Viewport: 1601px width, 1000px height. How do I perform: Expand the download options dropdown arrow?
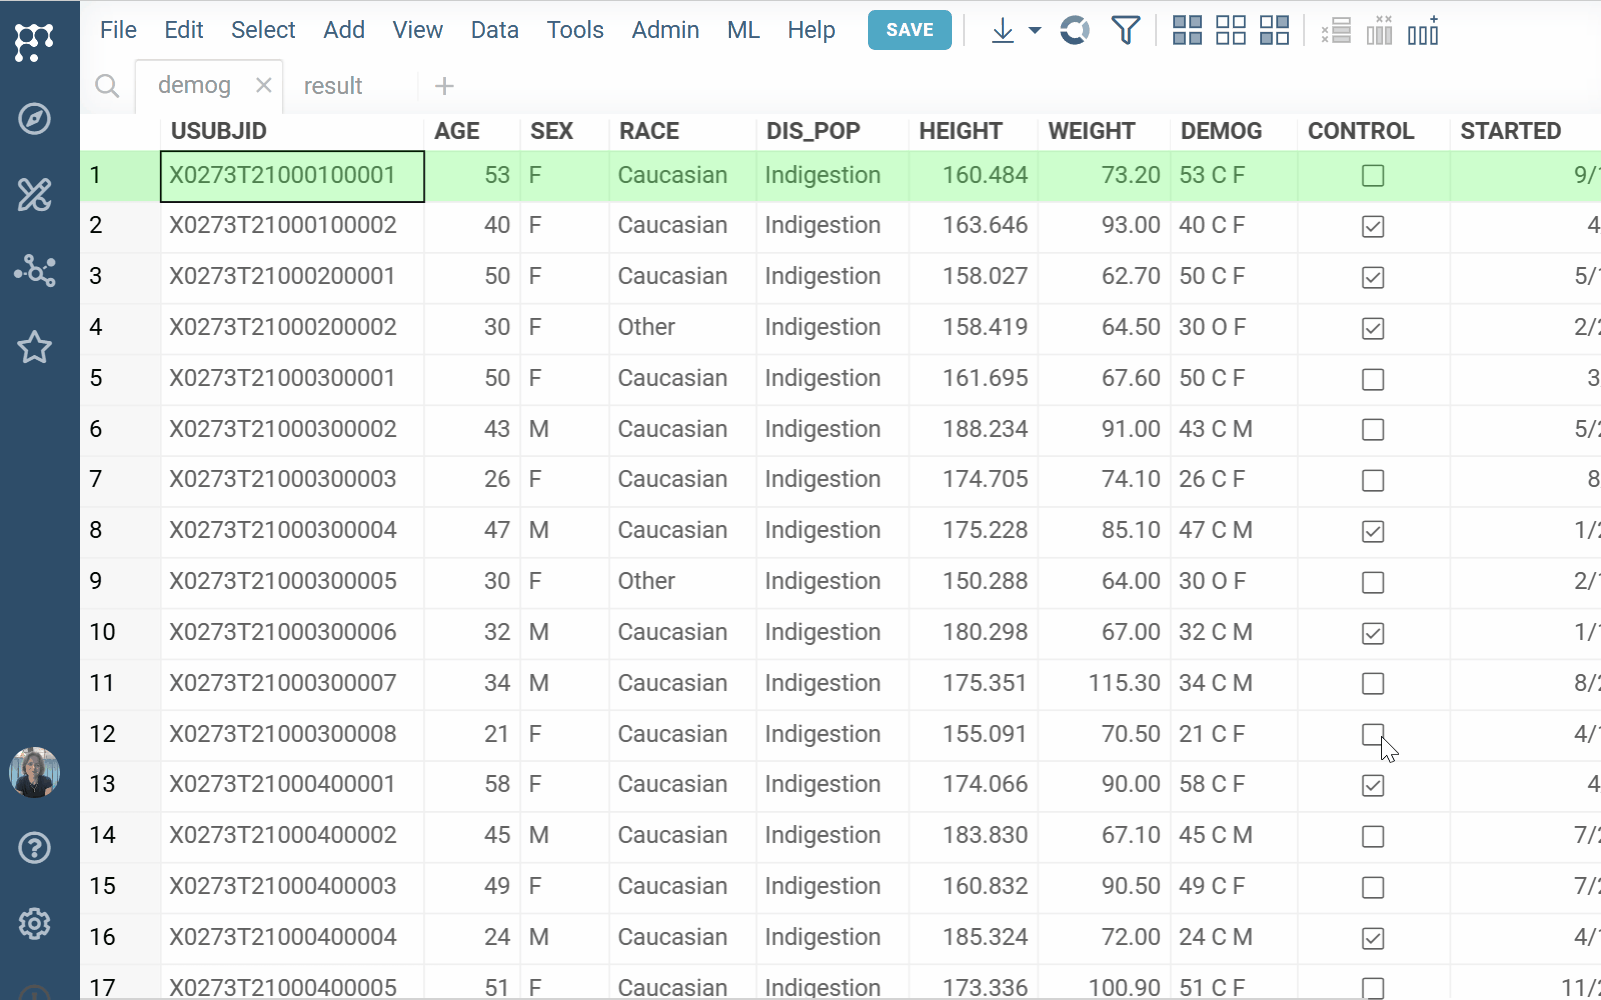pyautogui.click(x=1033, y=31)
